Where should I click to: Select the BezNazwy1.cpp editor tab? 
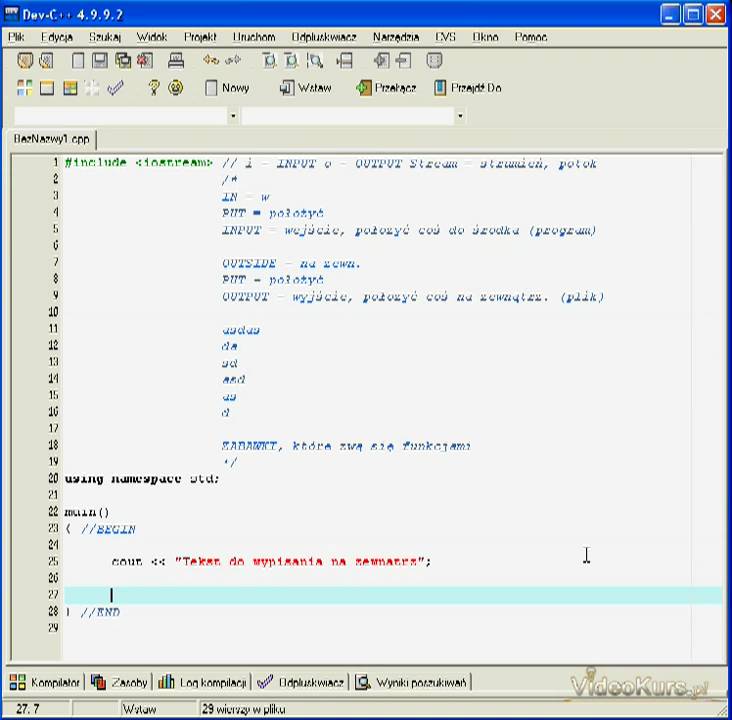coord(51,139)
